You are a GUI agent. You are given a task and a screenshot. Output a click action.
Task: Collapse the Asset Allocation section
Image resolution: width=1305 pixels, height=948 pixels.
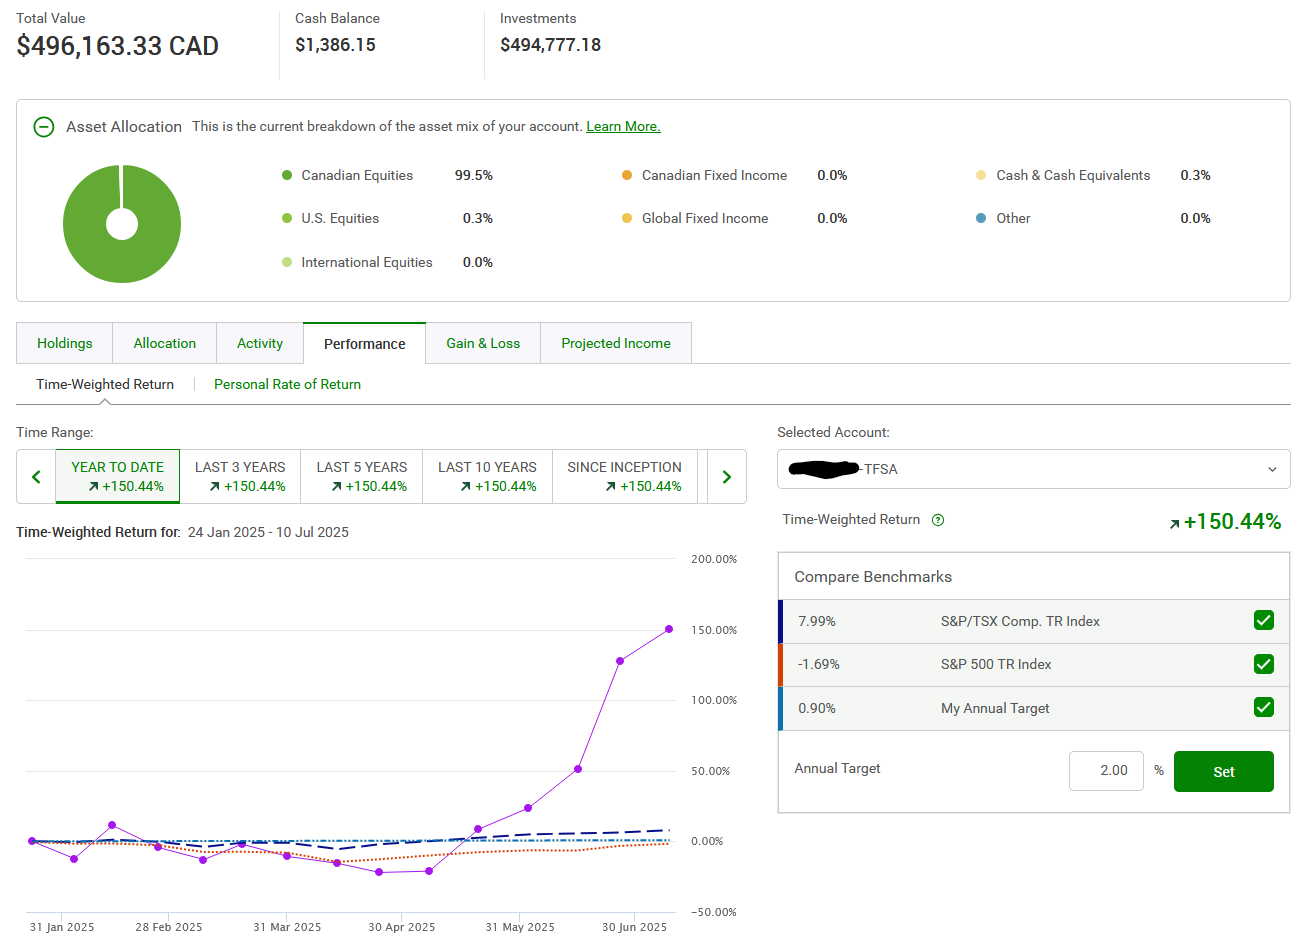(x=44, y=127)
